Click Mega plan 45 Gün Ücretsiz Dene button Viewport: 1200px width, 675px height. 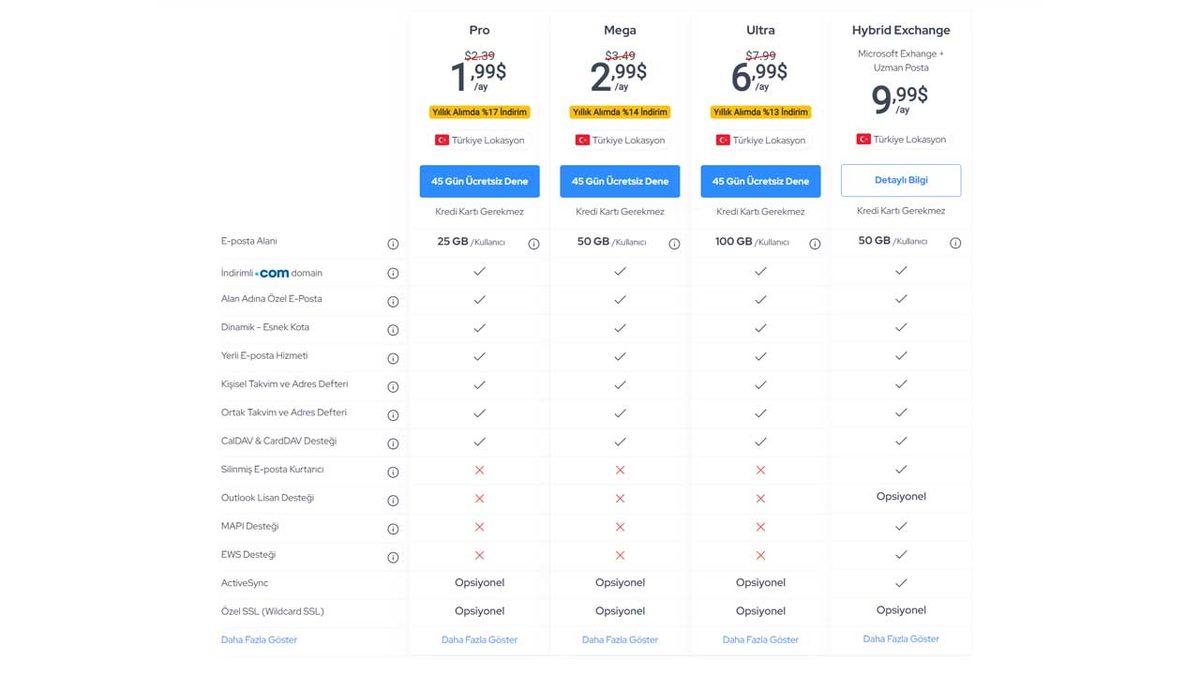(x=620, y=181)
